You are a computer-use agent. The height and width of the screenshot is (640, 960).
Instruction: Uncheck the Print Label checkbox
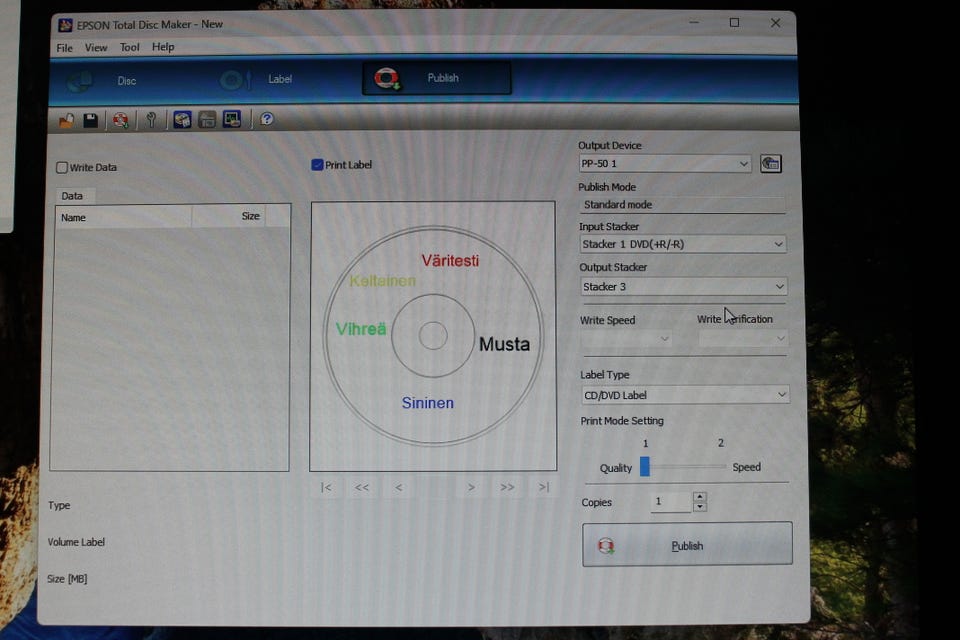coord(317,165)
